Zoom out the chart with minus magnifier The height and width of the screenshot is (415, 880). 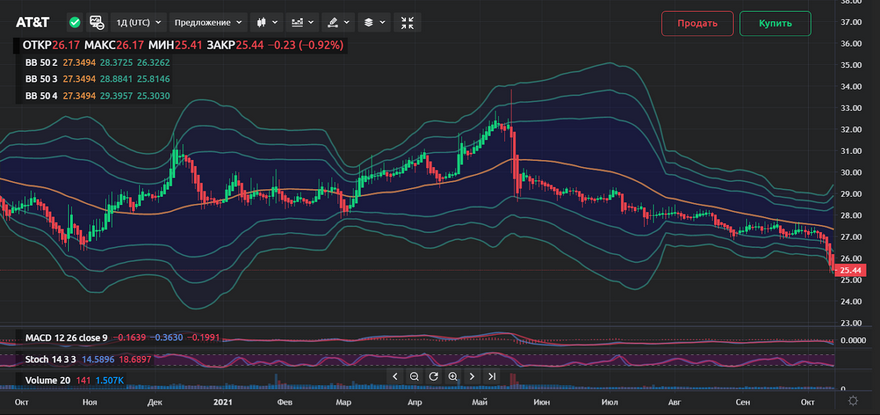[414, 377]
